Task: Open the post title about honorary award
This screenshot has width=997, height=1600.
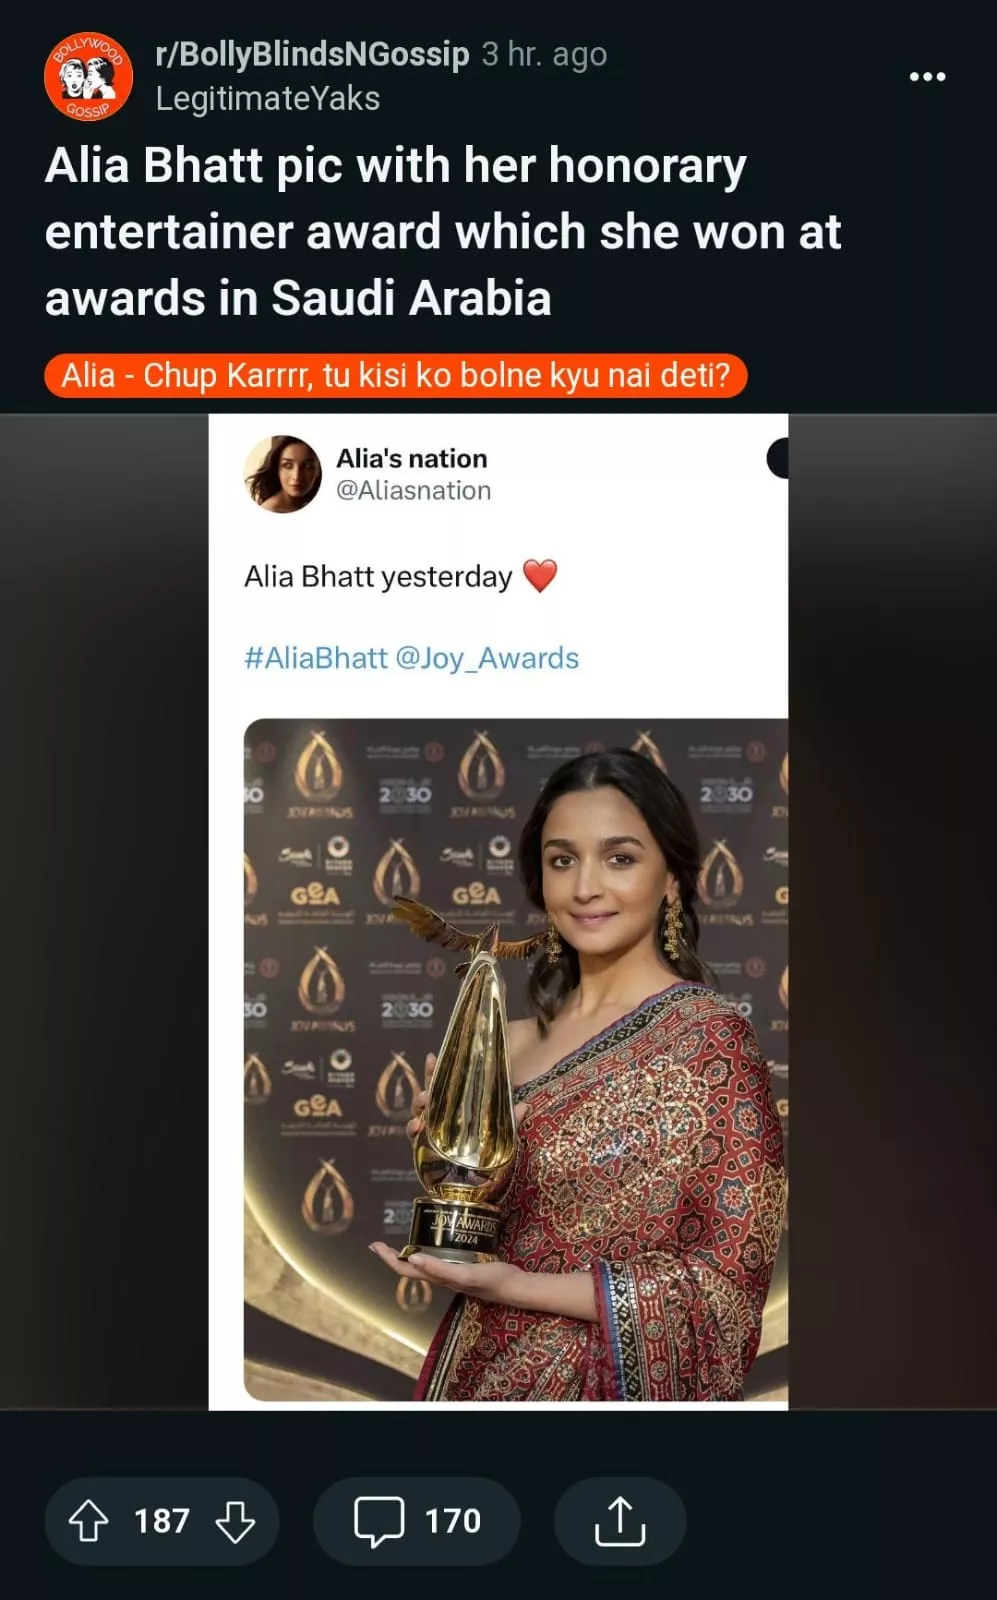Action: [x=443, y=232]
